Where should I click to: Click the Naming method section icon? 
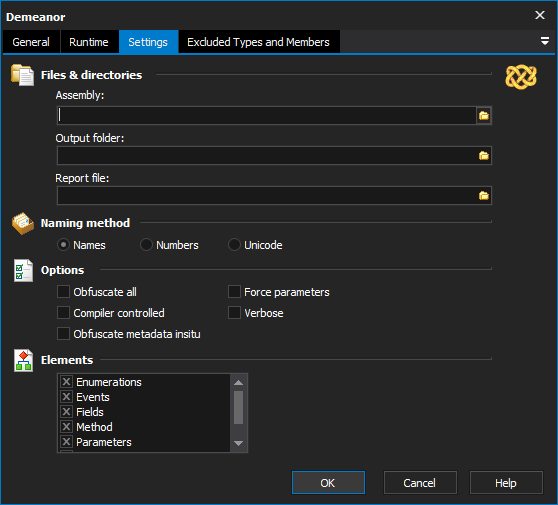(x=23, y=223)
